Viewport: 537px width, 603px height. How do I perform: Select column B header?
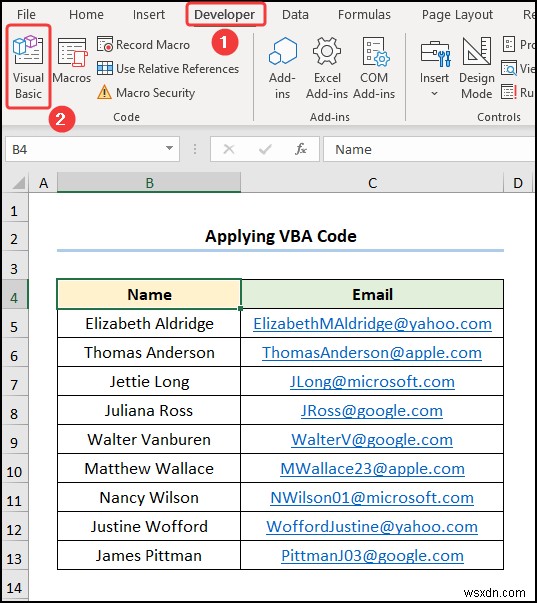tap(149, 183)
